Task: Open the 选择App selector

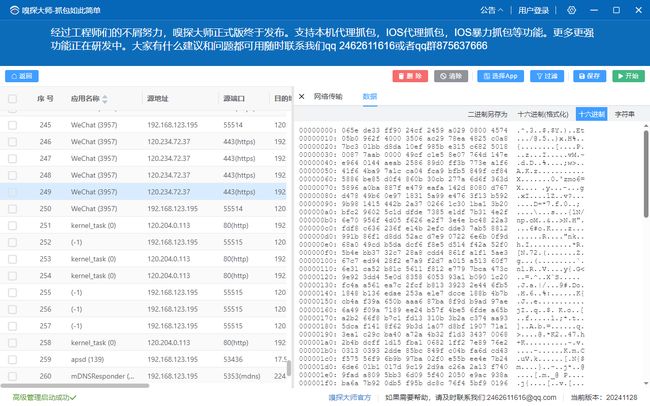Action: coord(500,76)
